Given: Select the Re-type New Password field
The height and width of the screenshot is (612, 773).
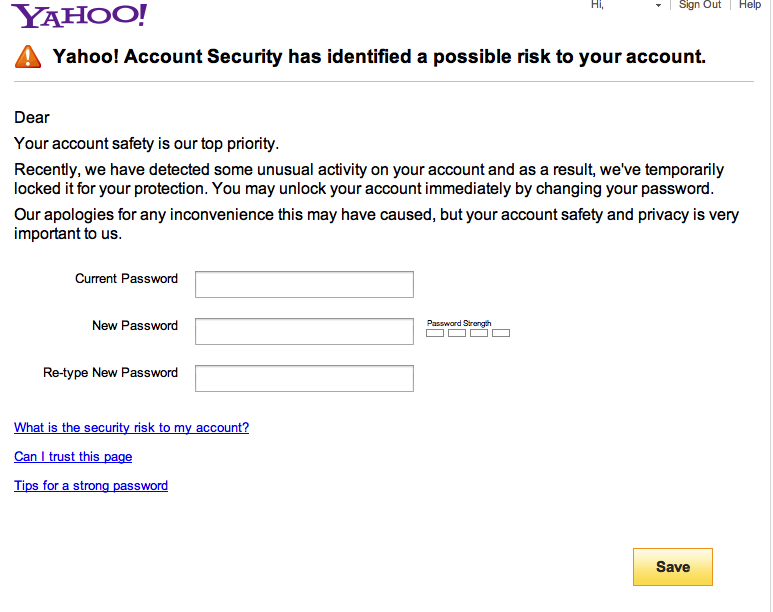Looking at the screenshot, I should pos(304,378).
